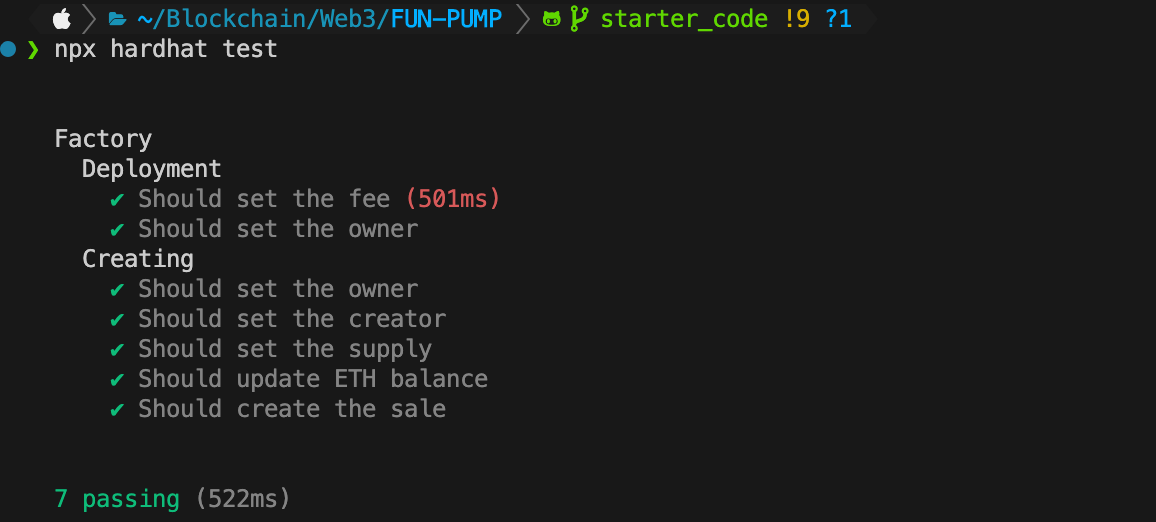The width and height of the screenshot is (1156, 522).
Task: Click the Deployment test group heading
Action: pyautogui.click(x=152, y=170)
